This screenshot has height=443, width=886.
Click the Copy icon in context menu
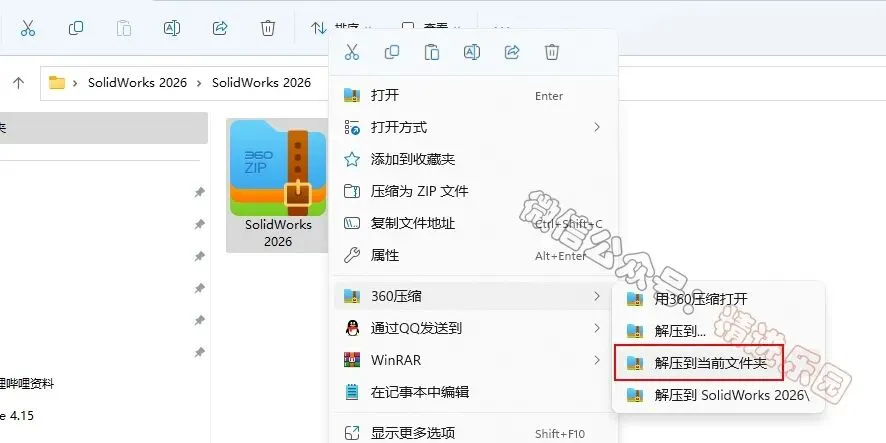[392, 53]
